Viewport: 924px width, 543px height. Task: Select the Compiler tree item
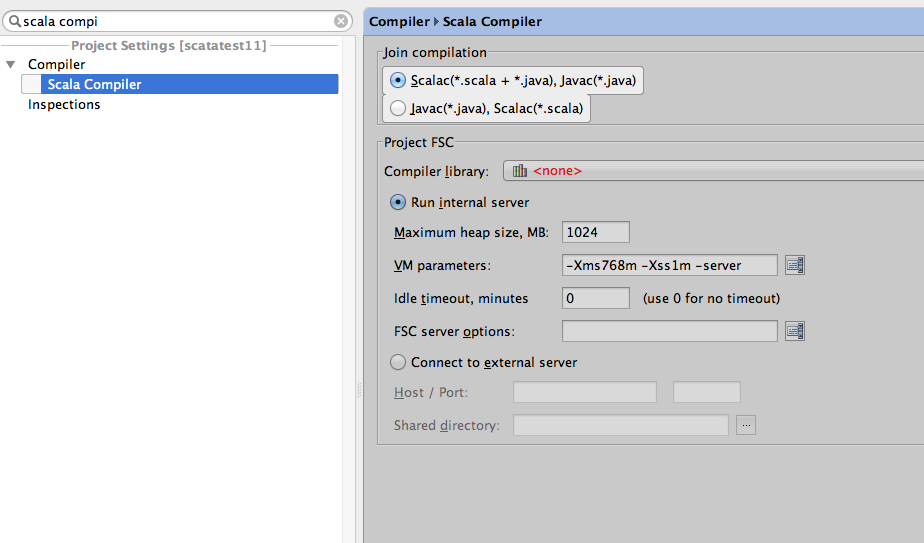(57, 64)
